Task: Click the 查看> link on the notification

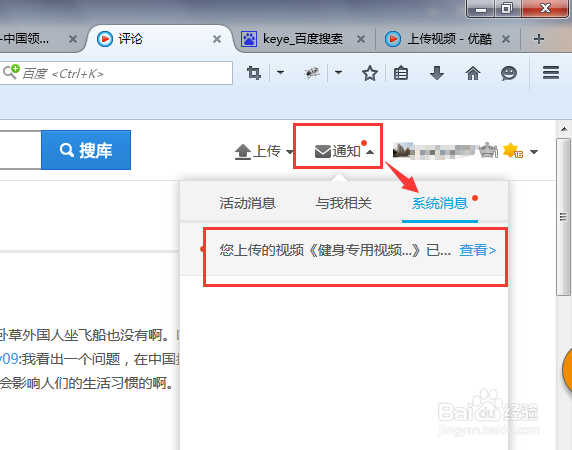Action: 478,250
